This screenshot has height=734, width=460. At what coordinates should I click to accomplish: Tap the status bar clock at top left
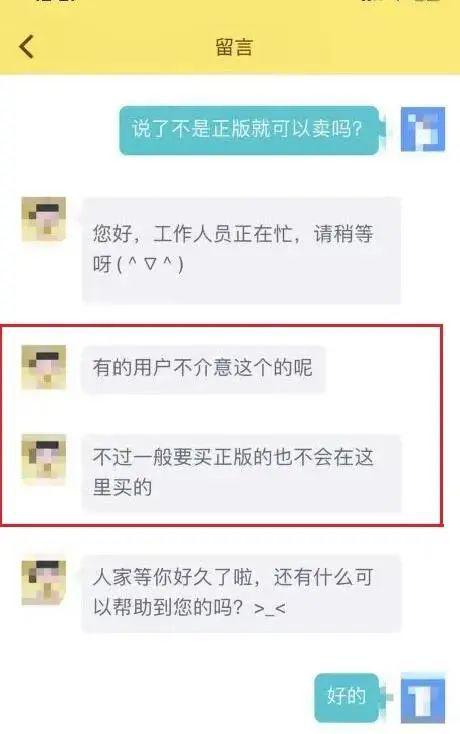(56, 1)
